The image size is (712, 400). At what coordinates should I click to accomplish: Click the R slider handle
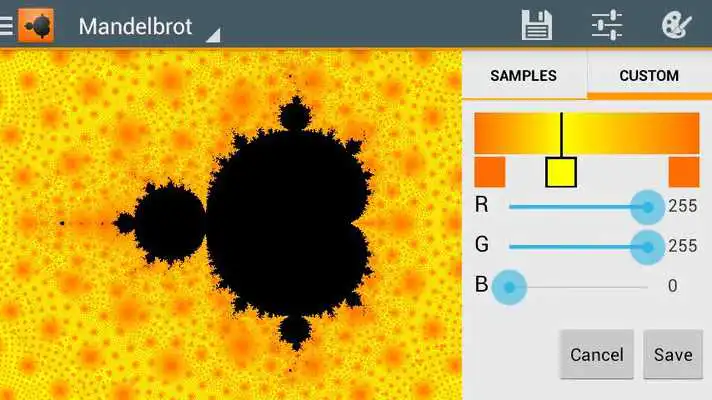[x=648, y=207]
